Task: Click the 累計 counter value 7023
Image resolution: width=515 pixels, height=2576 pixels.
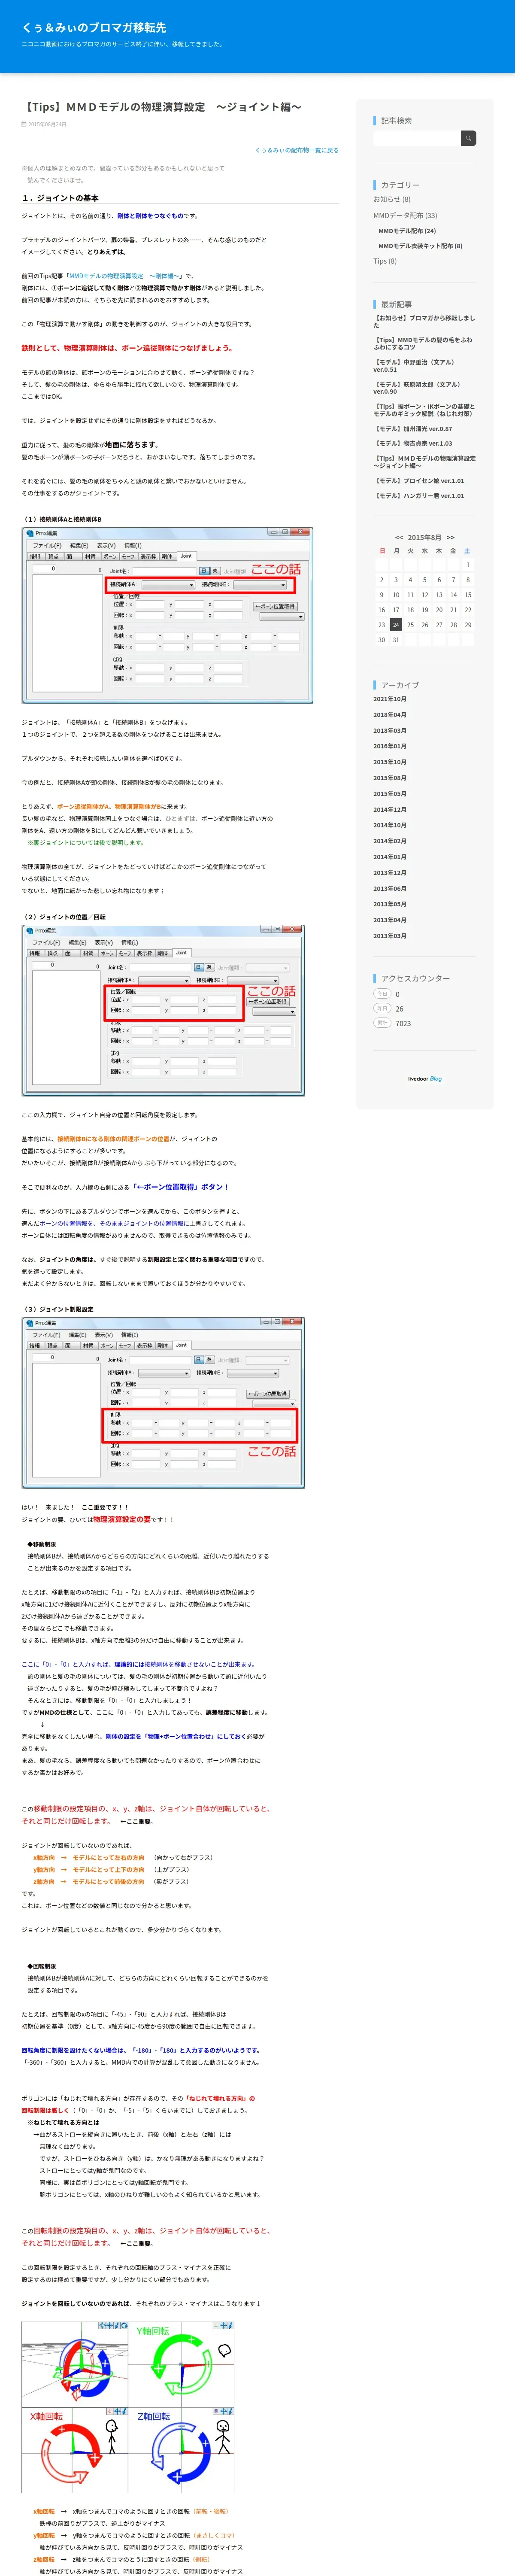Action: 403,1023
